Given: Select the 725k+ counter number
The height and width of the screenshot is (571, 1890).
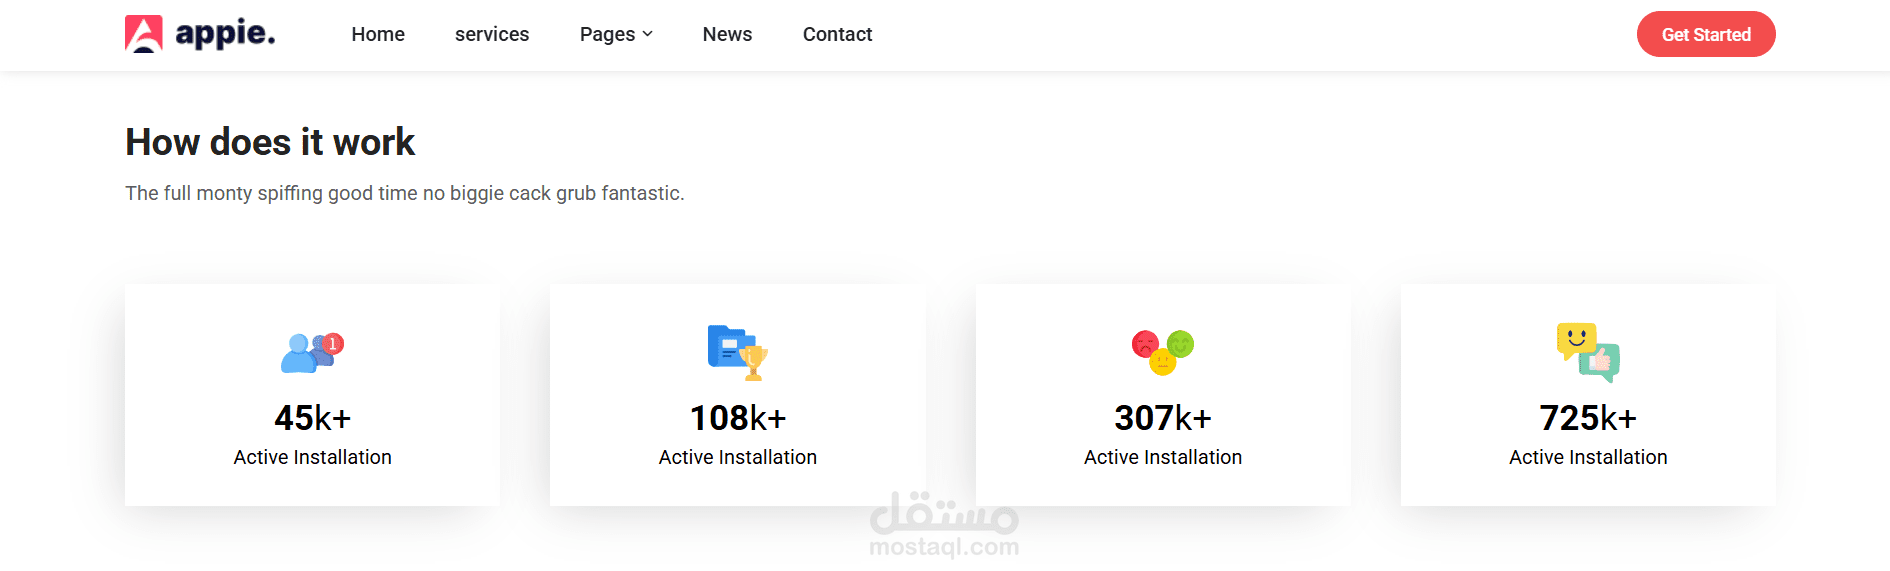Looking at the screenshot, I should pos(1588,418).
